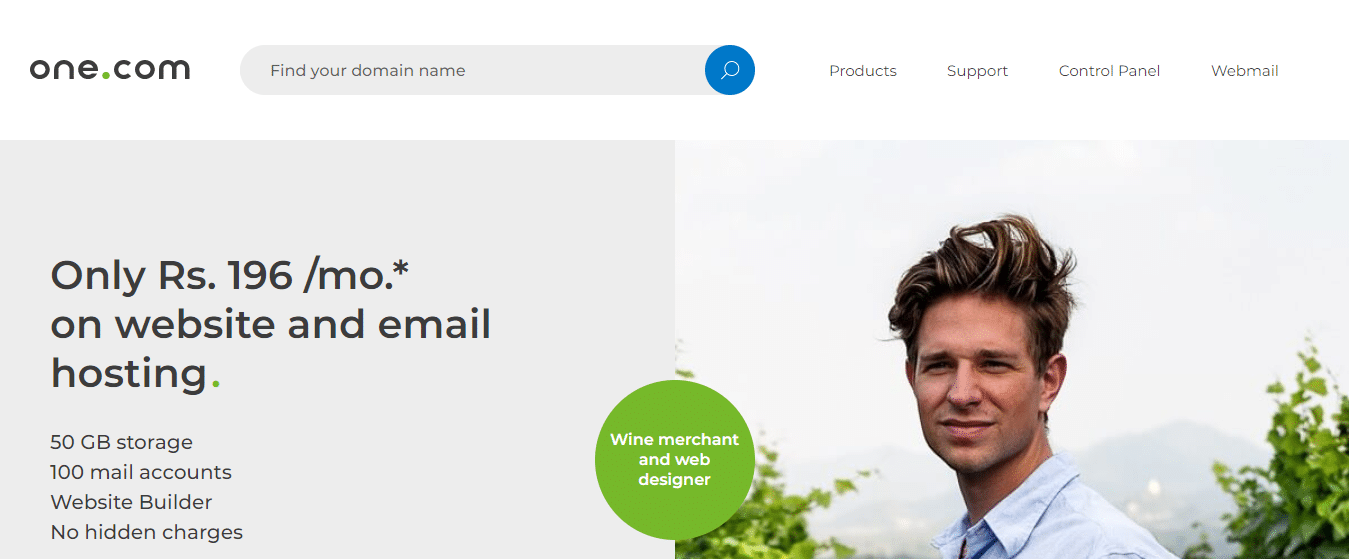Click the asterisk after /mo. in headline
This screenshot has height=559, width=1349.
[401, 268]
